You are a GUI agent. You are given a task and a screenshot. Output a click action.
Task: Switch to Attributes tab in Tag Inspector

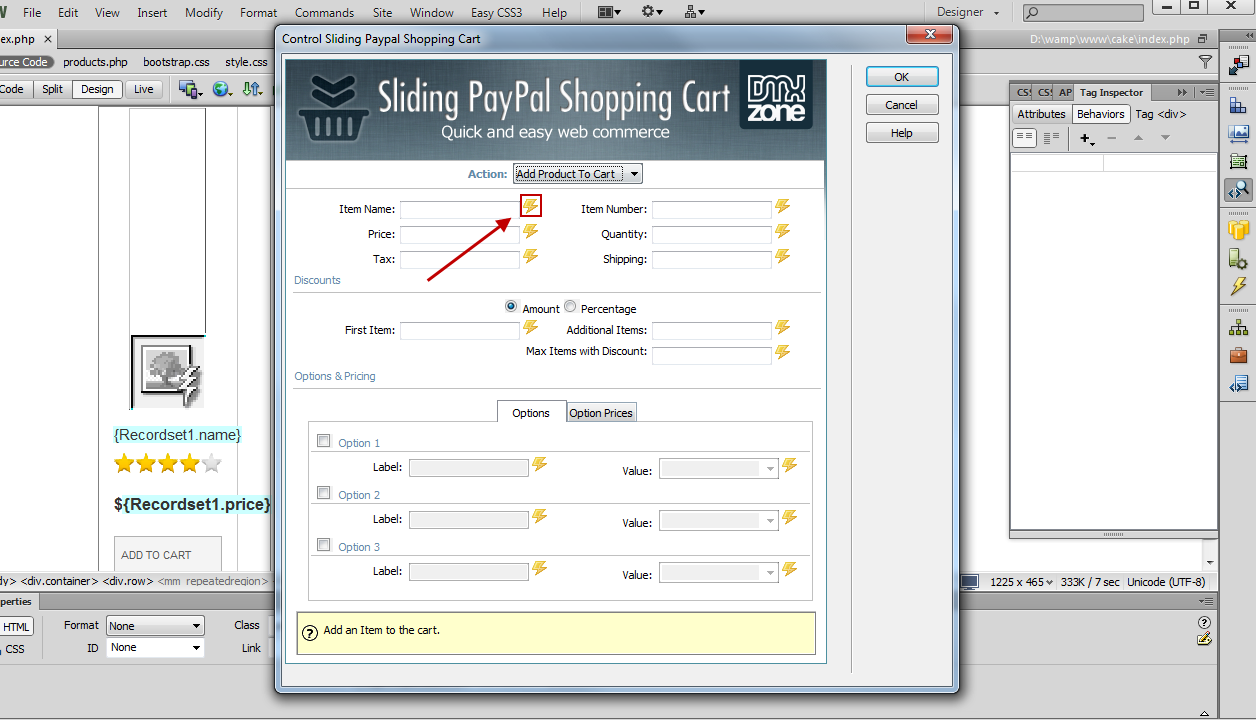1041,114
